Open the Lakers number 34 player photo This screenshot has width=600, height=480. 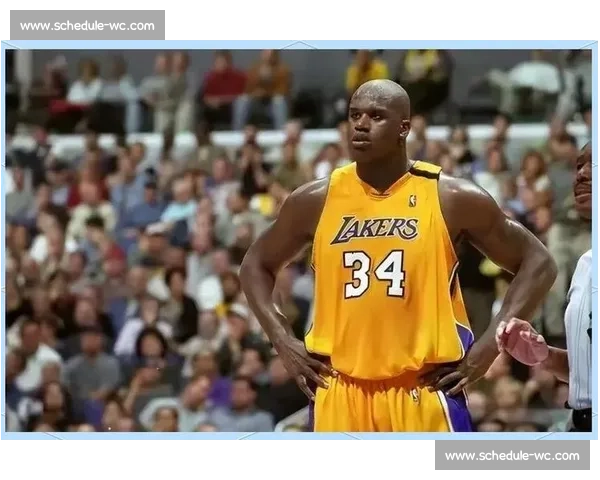(x=299, y=240)
